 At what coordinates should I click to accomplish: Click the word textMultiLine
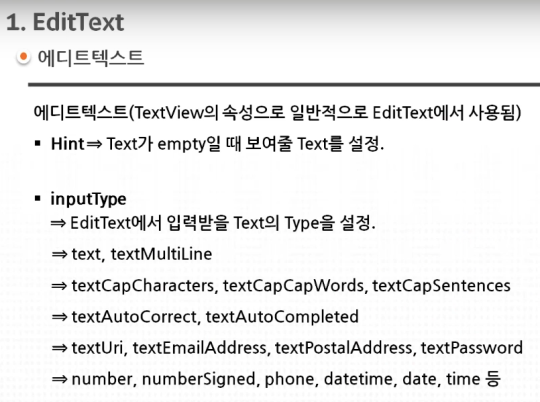pyautogui.click(x=161, y=254)
